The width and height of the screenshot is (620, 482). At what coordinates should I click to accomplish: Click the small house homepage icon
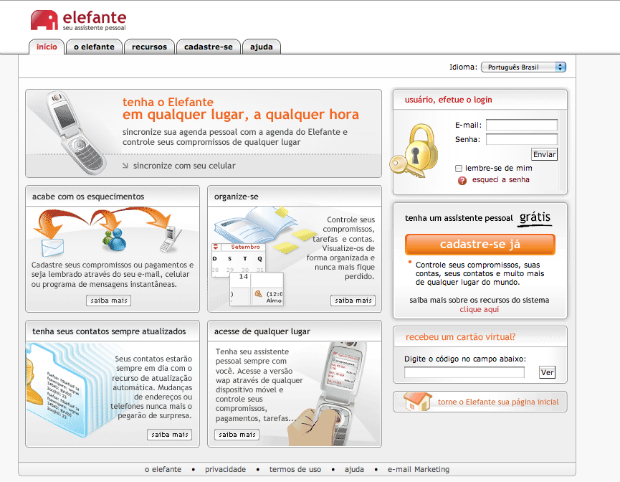(x=418, y=402)
